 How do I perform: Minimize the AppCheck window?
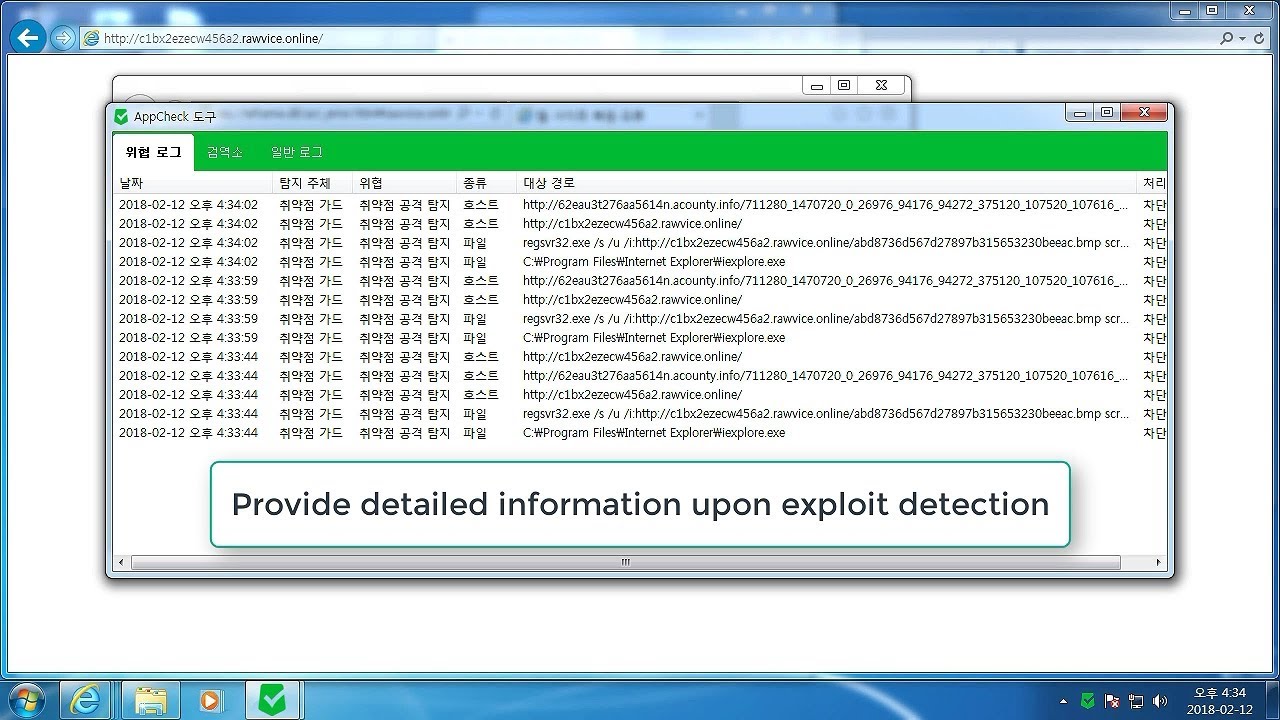click(1080, 113)
